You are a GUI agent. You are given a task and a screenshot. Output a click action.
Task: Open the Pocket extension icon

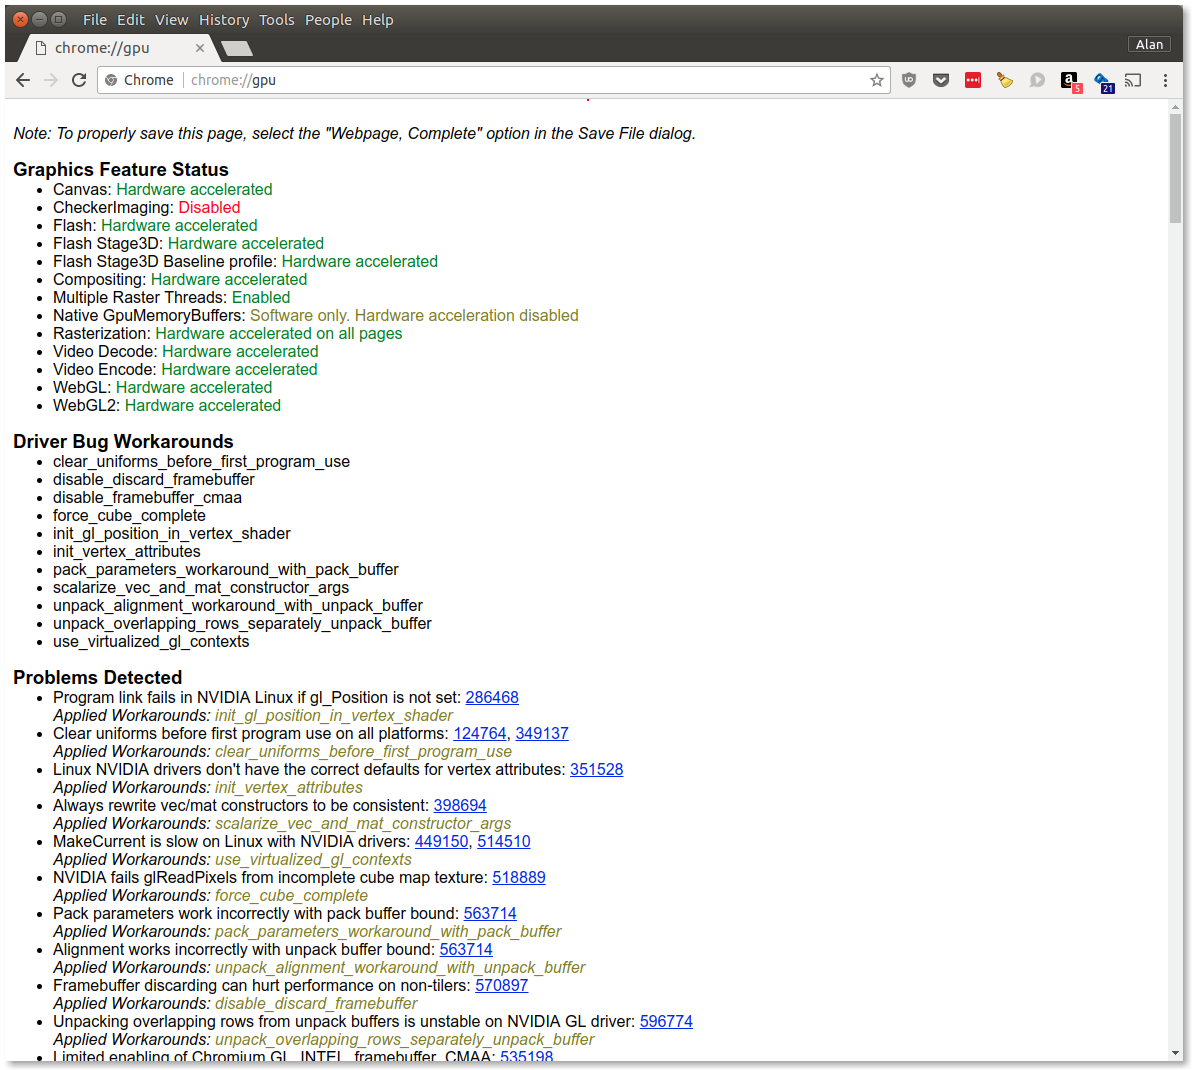point(940,80)
